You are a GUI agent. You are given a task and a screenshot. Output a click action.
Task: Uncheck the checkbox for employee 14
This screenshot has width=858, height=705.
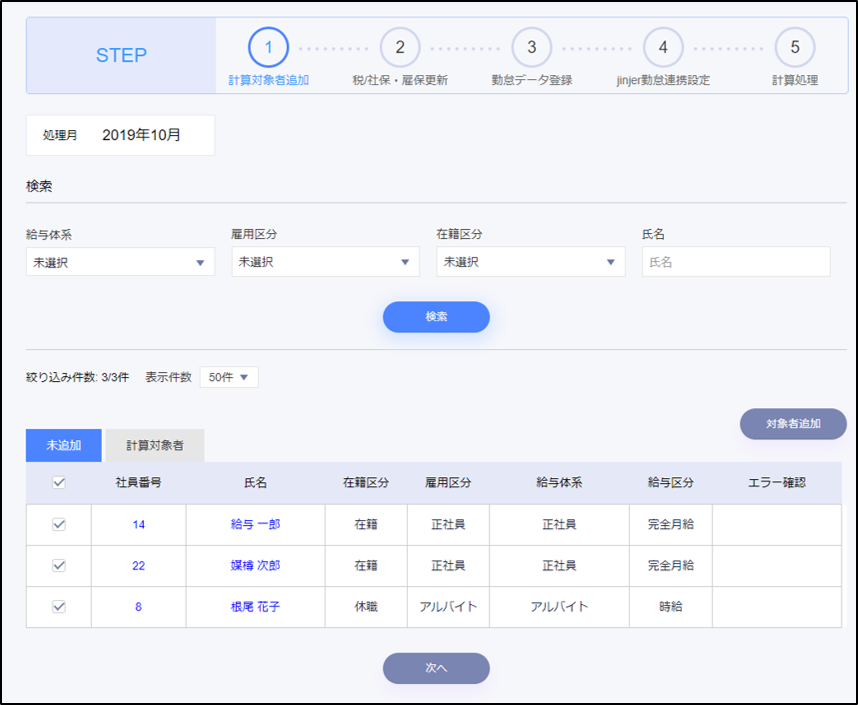[x=59, y=525]
